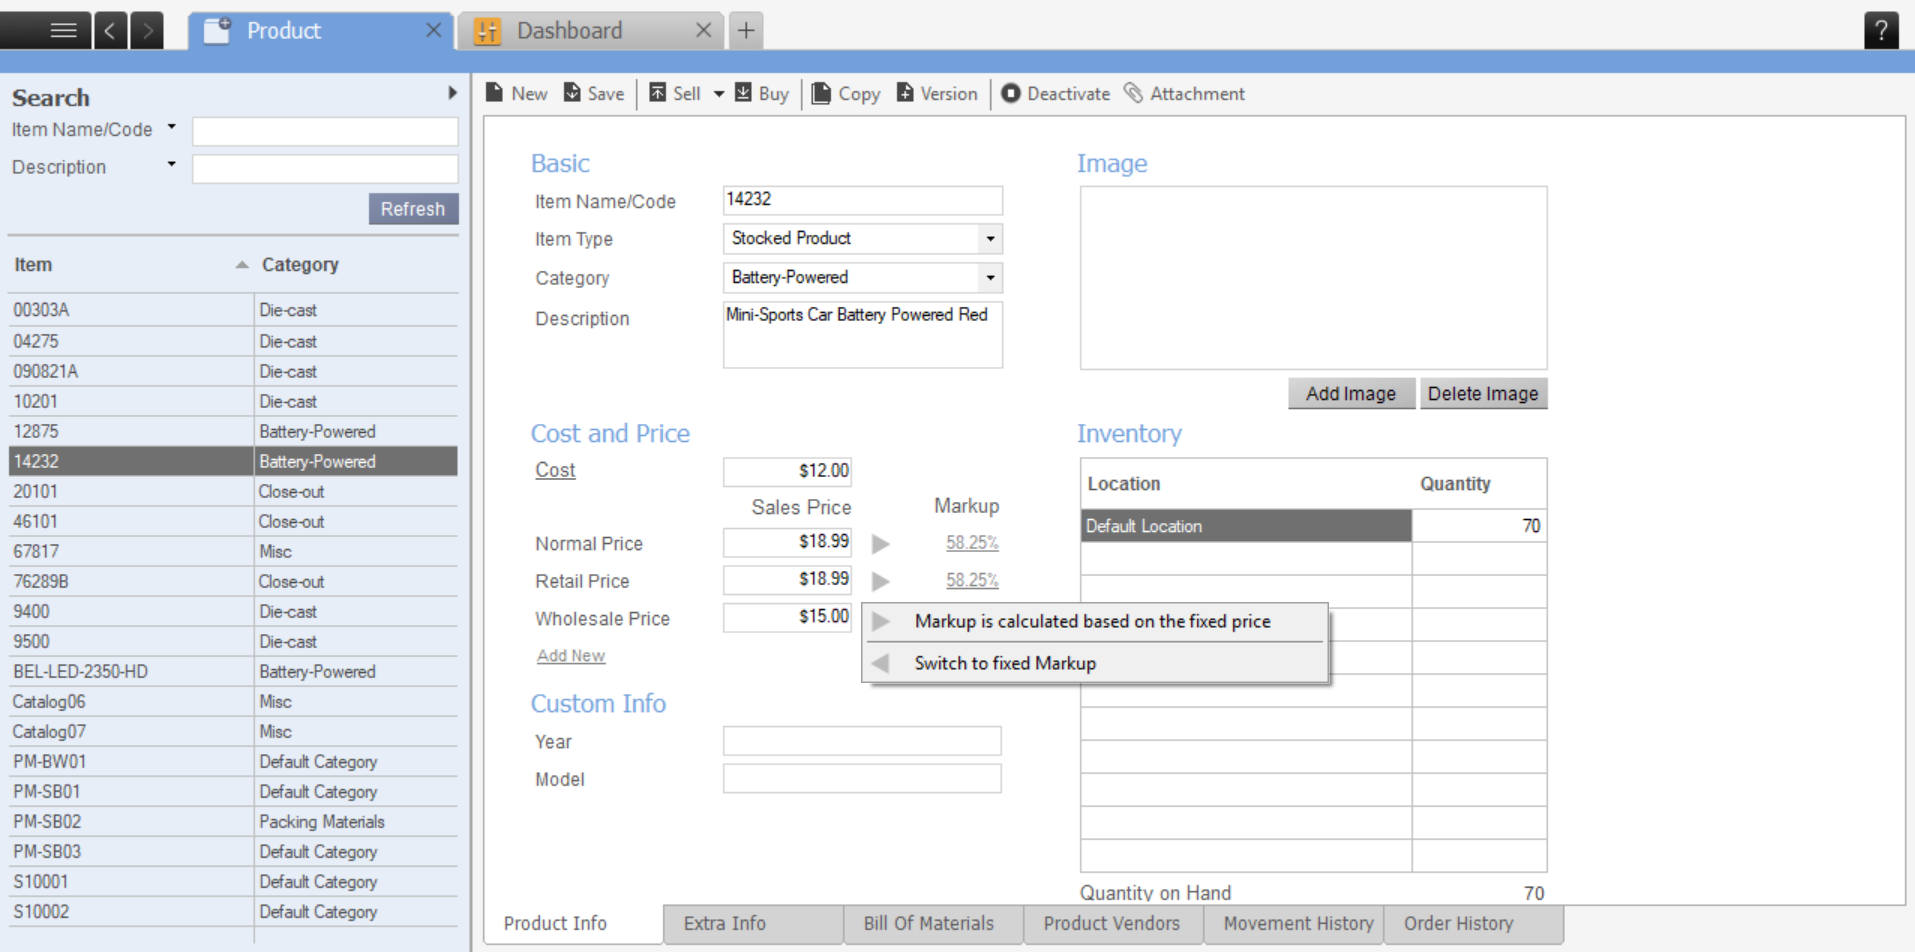Screen dimensions: 1915x952
Task: Click the Save toolbar icon
Action: (x=572, y=93)
